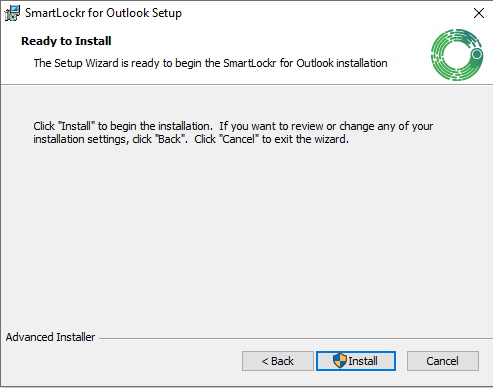Click the quoted word "Back" in the instructions
The height and width of the screenshot is (388, 493).
click(170, 139)
